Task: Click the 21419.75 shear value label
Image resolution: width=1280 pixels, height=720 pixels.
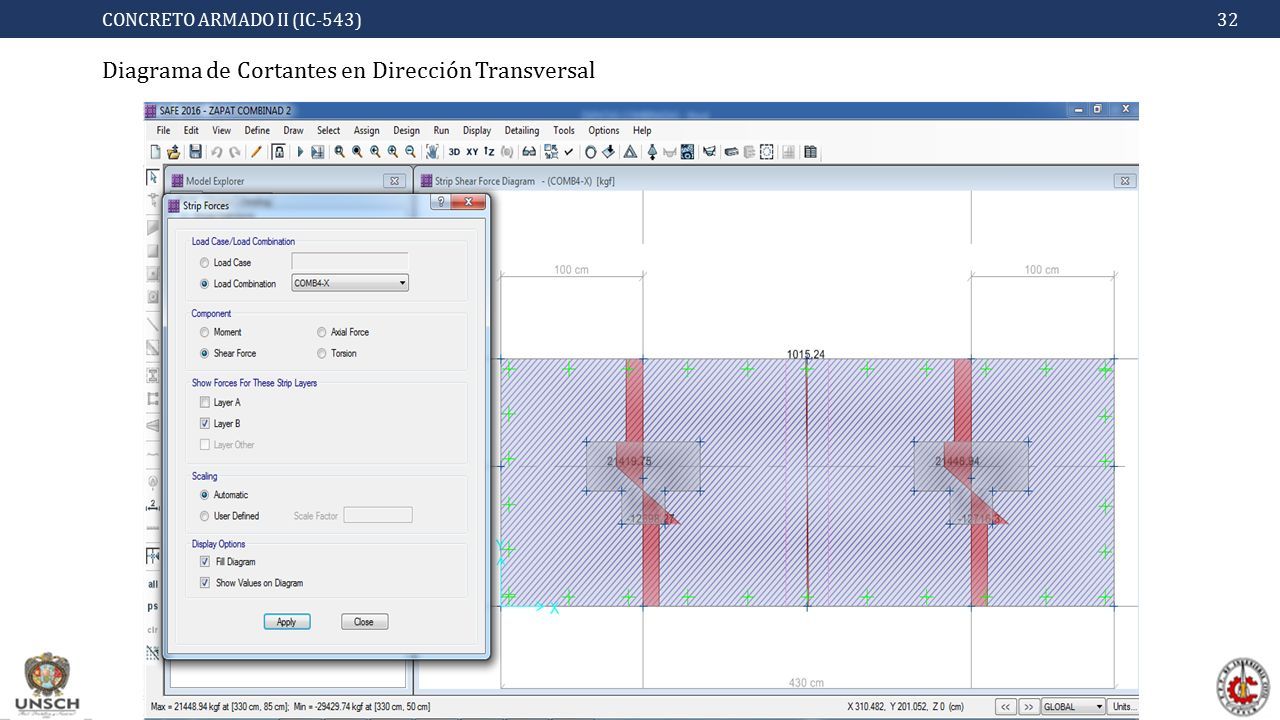Action: [629, 461]
